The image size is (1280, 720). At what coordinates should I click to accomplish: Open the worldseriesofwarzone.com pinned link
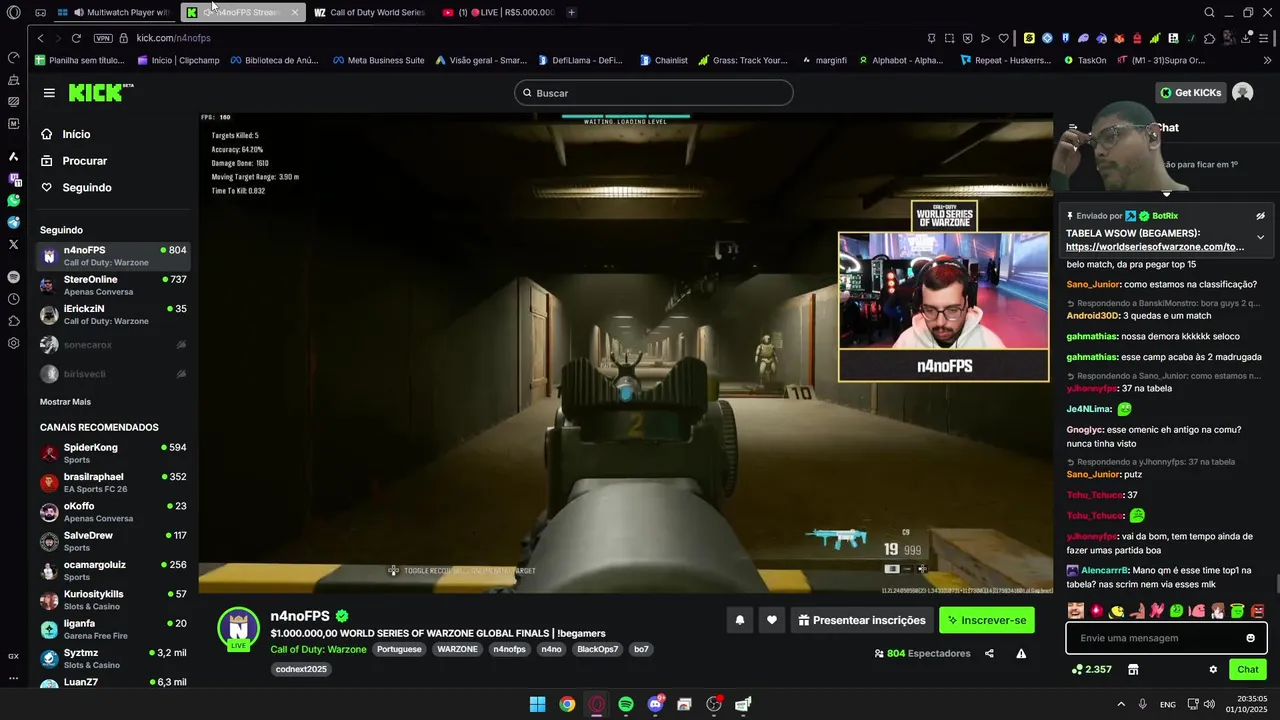pyautogui.click(x=1155, y=247)
